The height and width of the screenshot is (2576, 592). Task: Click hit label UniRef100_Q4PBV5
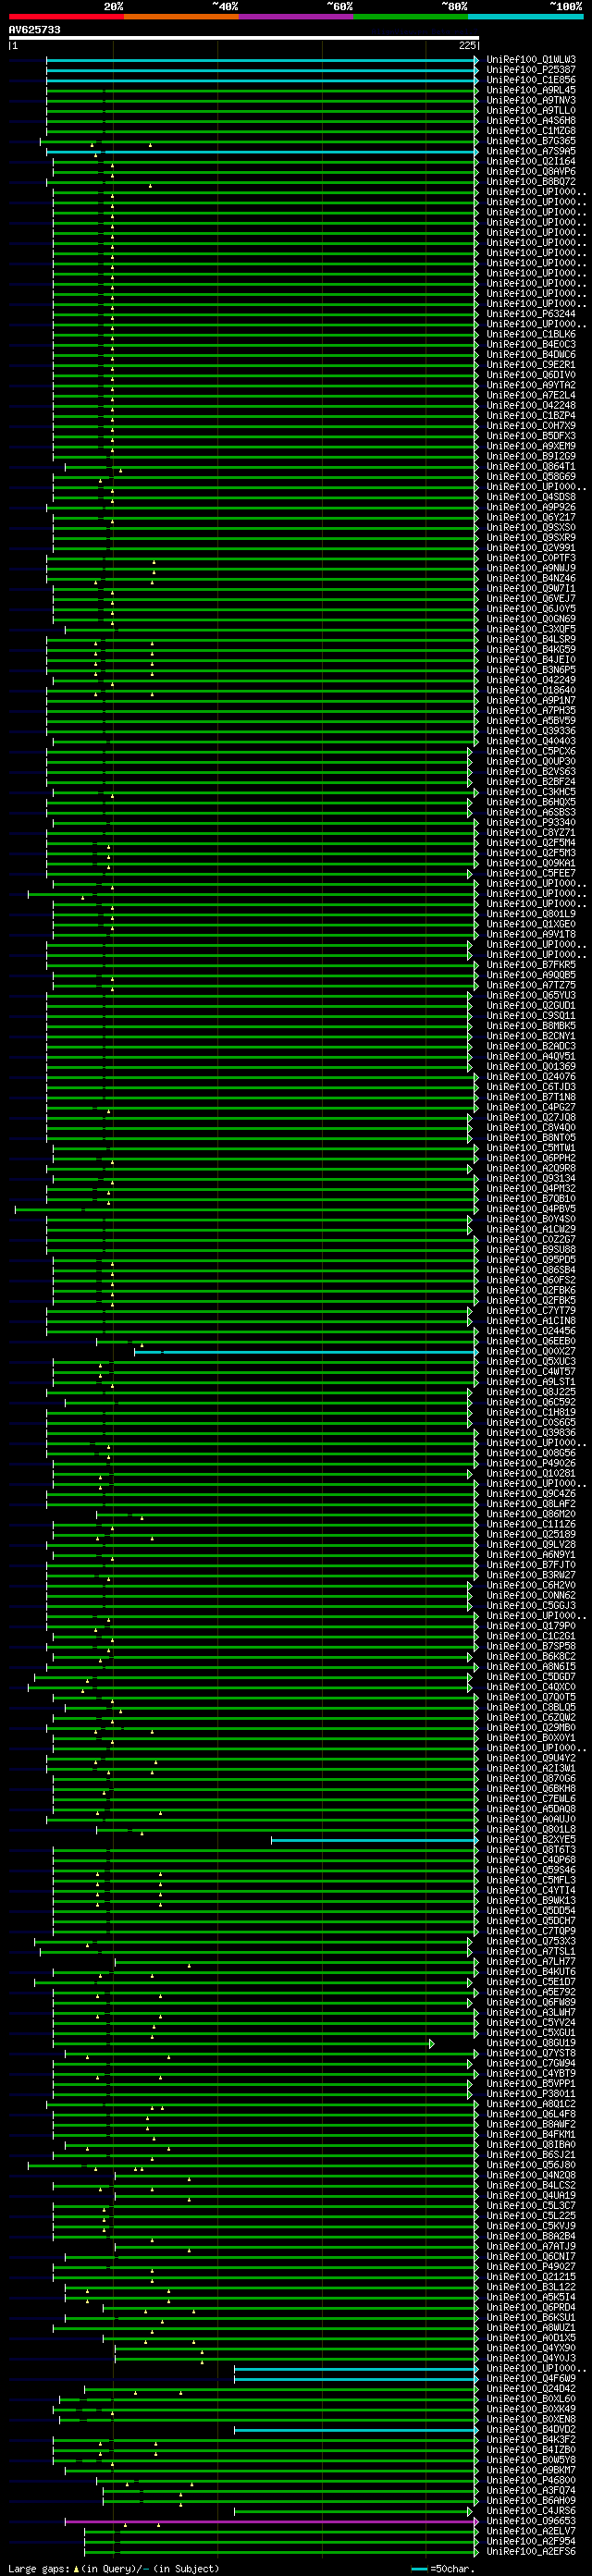531,1209
